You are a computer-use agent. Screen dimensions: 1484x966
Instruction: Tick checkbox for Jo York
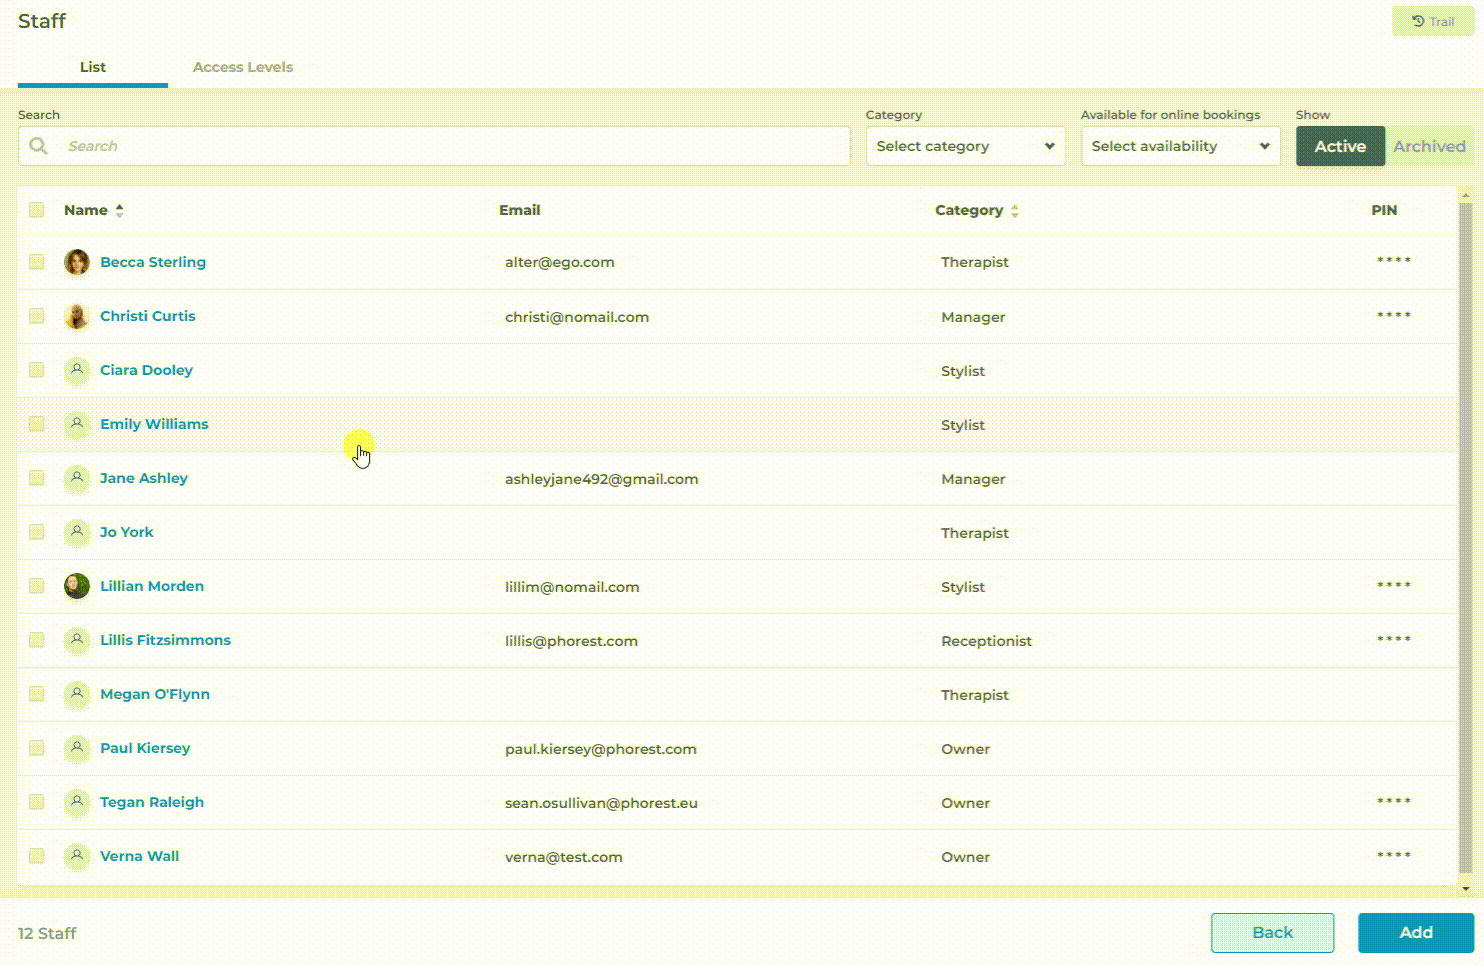tap(37, 532)
